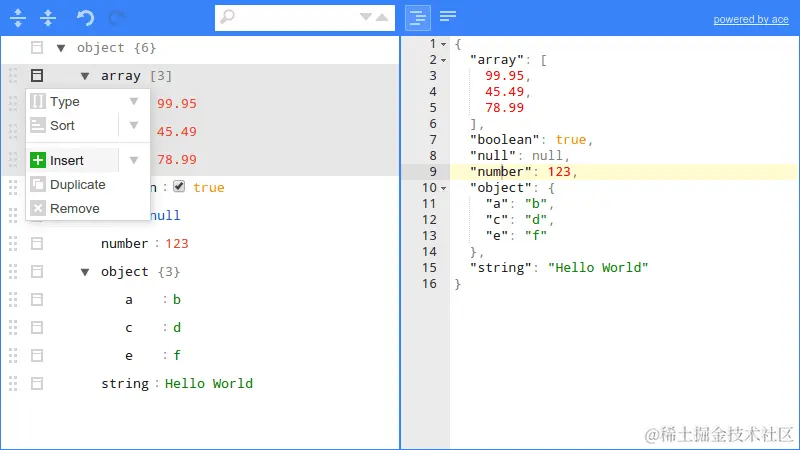The height and width of the screenshot is (450, 800).
Task: Toggle the boolean true checkbox
Action: [x=179, y=186]
